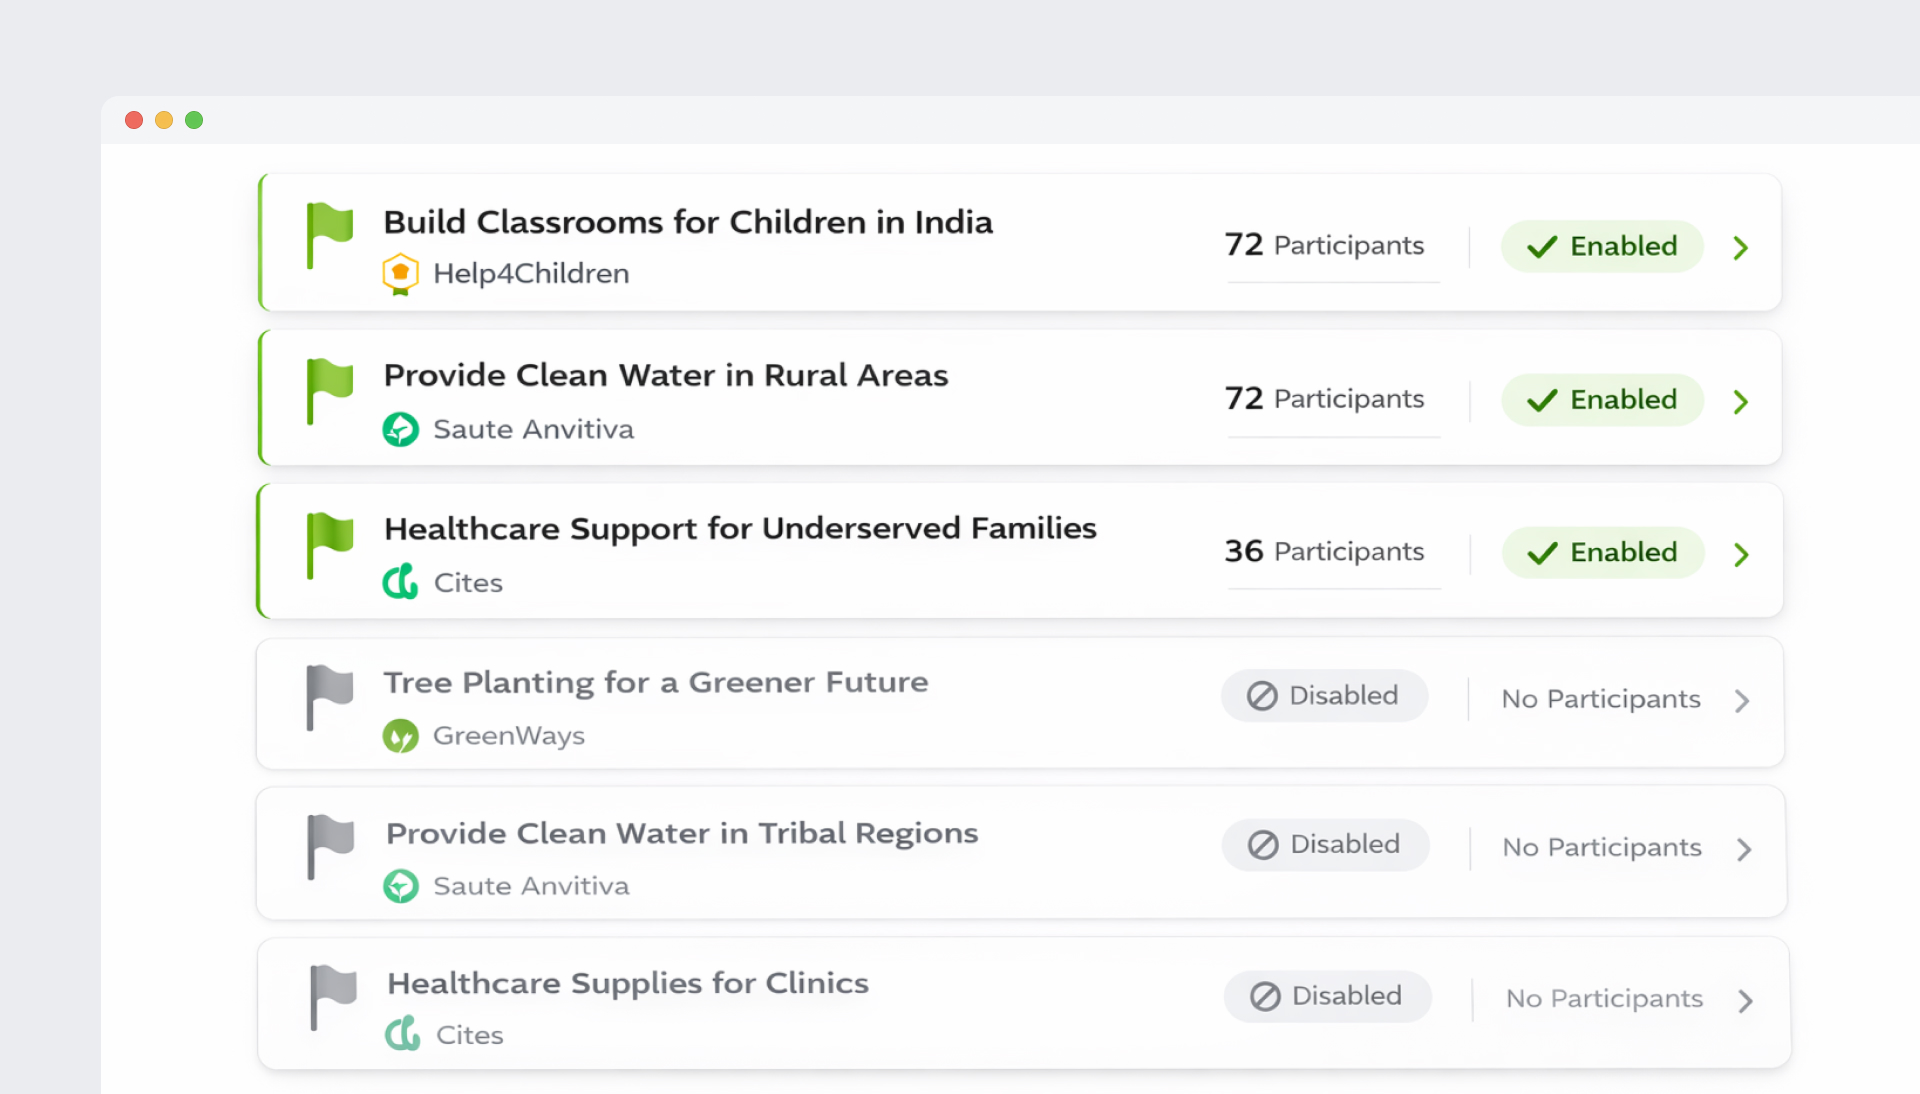Click the green flag beside Healthcare Support campaign

pos(329,543)
